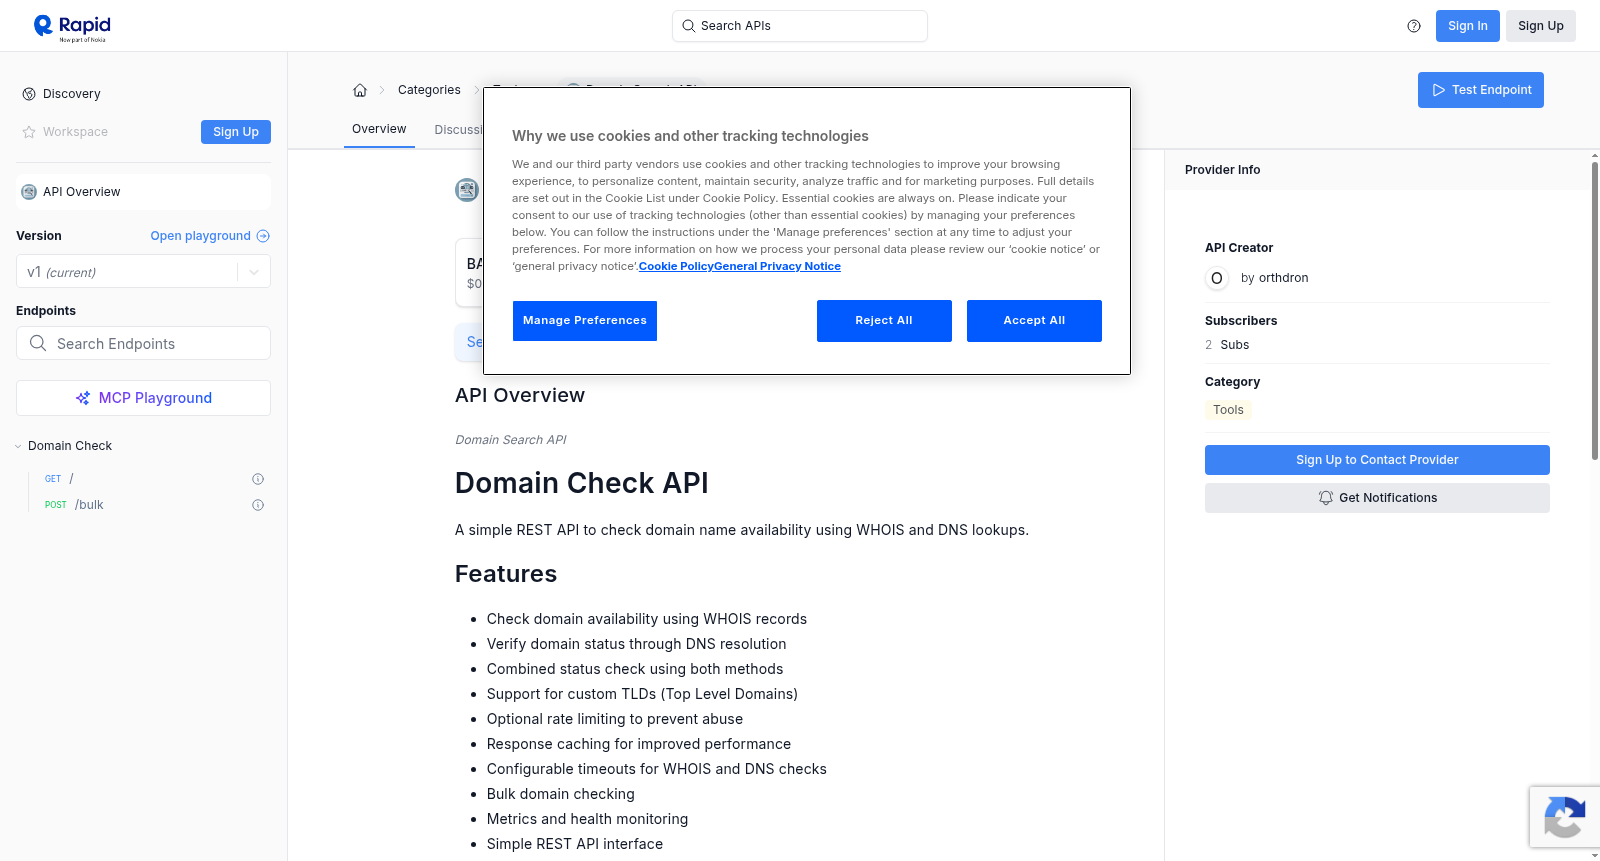Click the orthdron creator avatar

[1217, 278]
